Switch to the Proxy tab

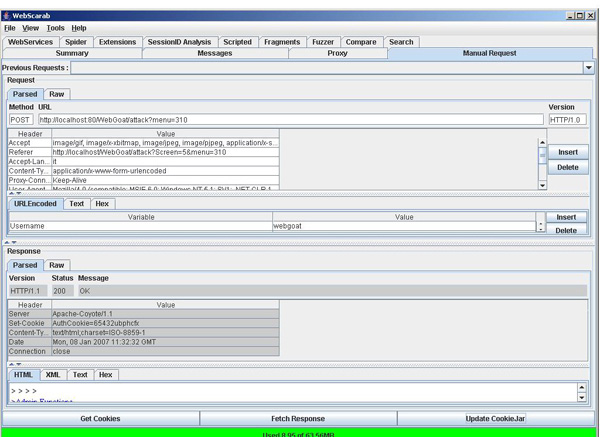point(338,53)
